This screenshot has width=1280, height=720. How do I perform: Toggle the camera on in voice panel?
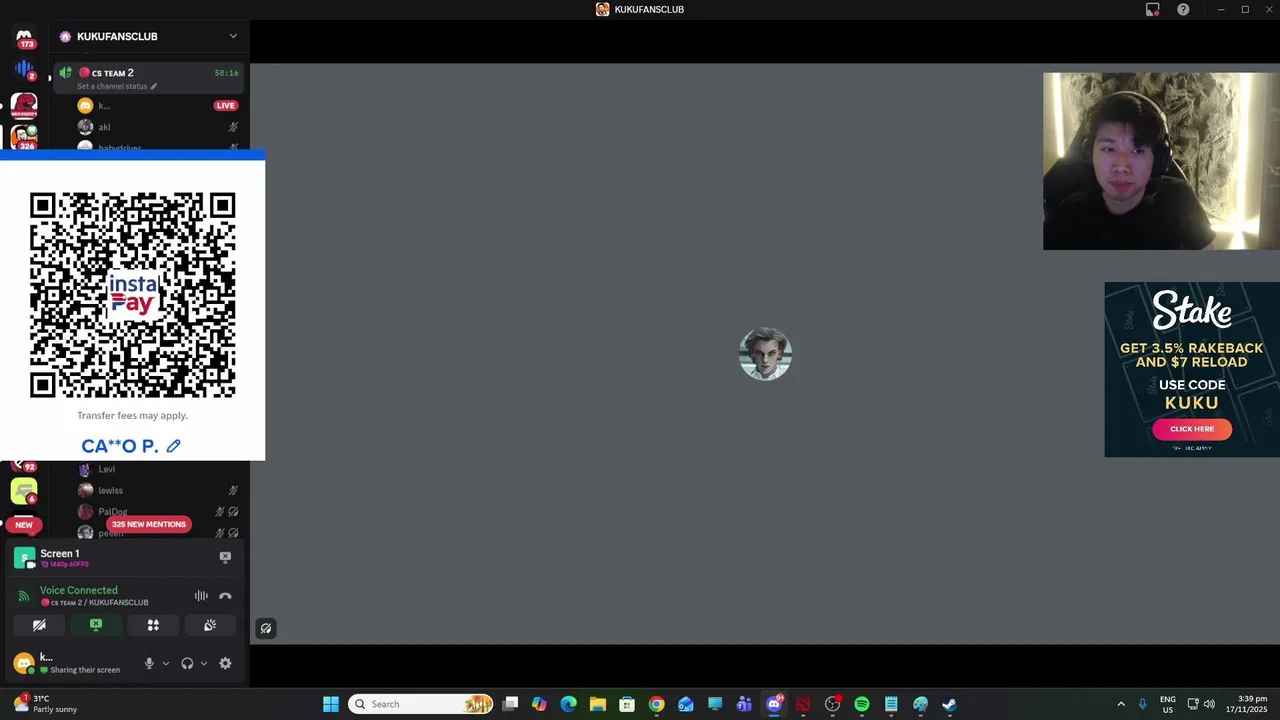point(39,625)
